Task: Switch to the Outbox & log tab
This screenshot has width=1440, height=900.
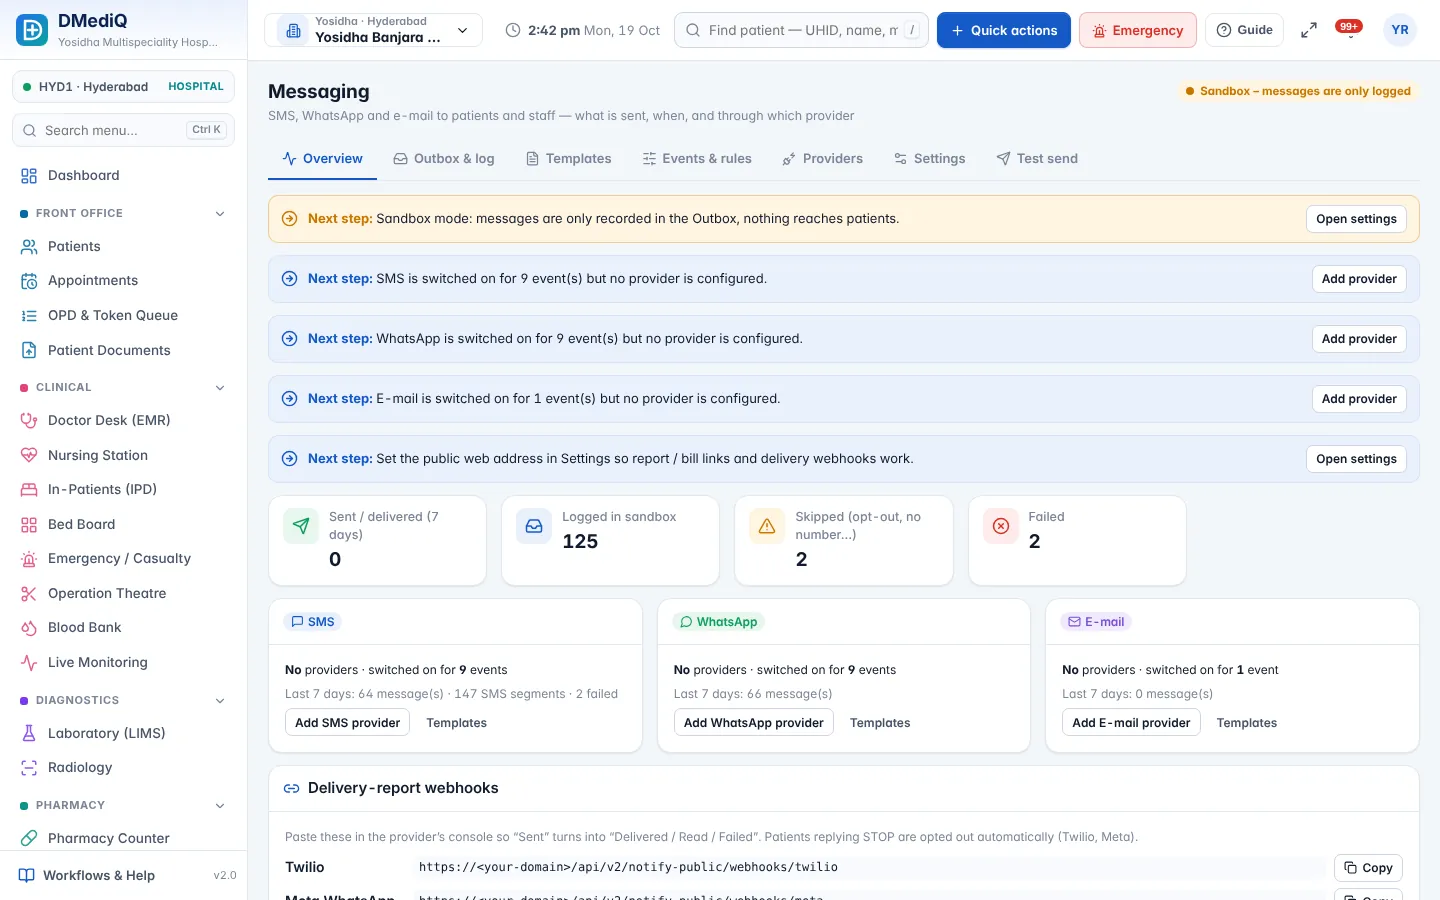Action: [x=444, y=159]
